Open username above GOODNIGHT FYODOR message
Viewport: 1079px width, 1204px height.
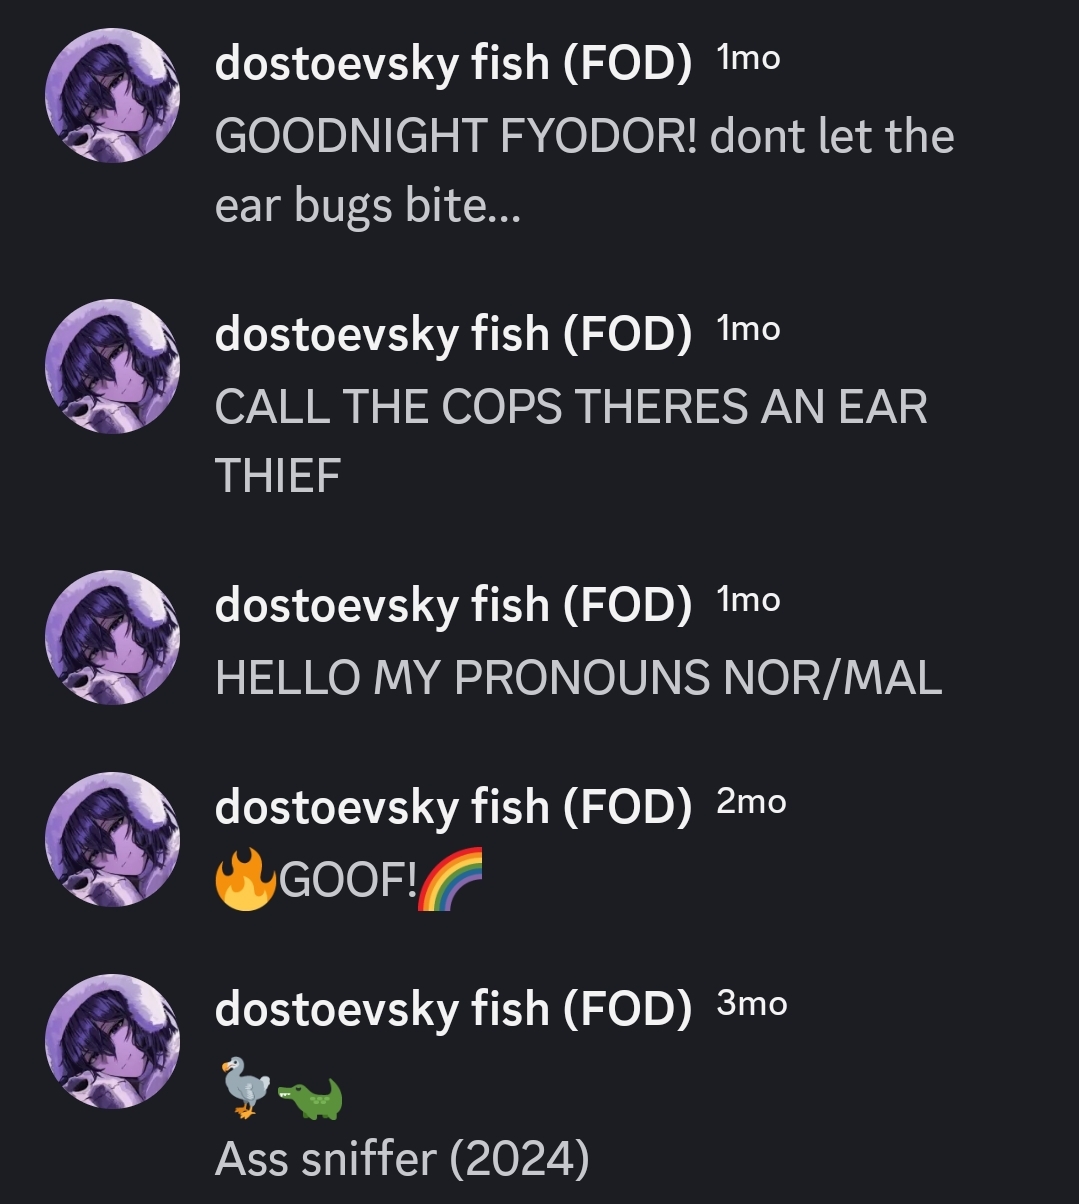(453, 65)
